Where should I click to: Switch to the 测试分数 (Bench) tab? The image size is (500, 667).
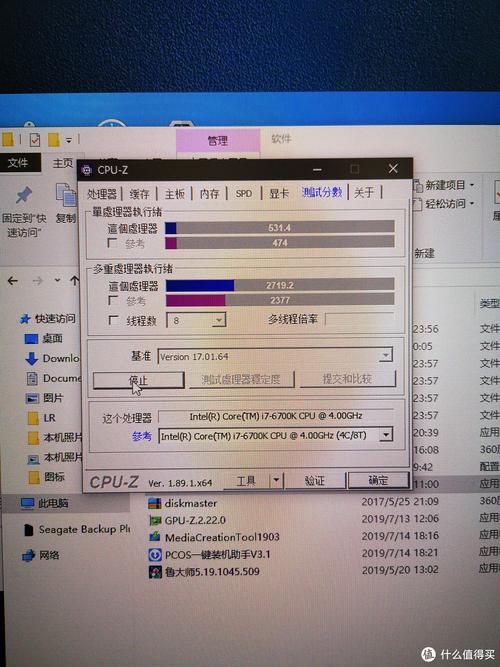click(322, 192)
